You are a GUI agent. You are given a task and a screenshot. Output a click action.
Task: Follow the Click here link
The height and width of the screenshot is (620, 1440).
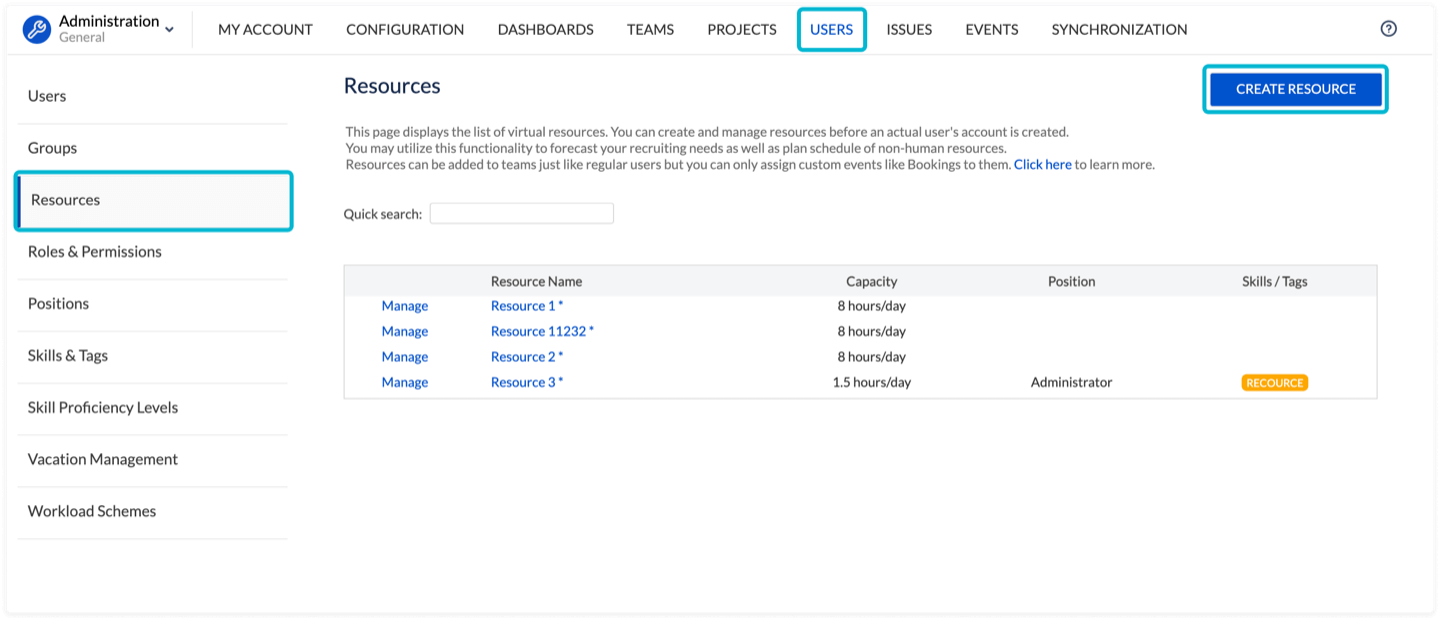(1042, 164)
